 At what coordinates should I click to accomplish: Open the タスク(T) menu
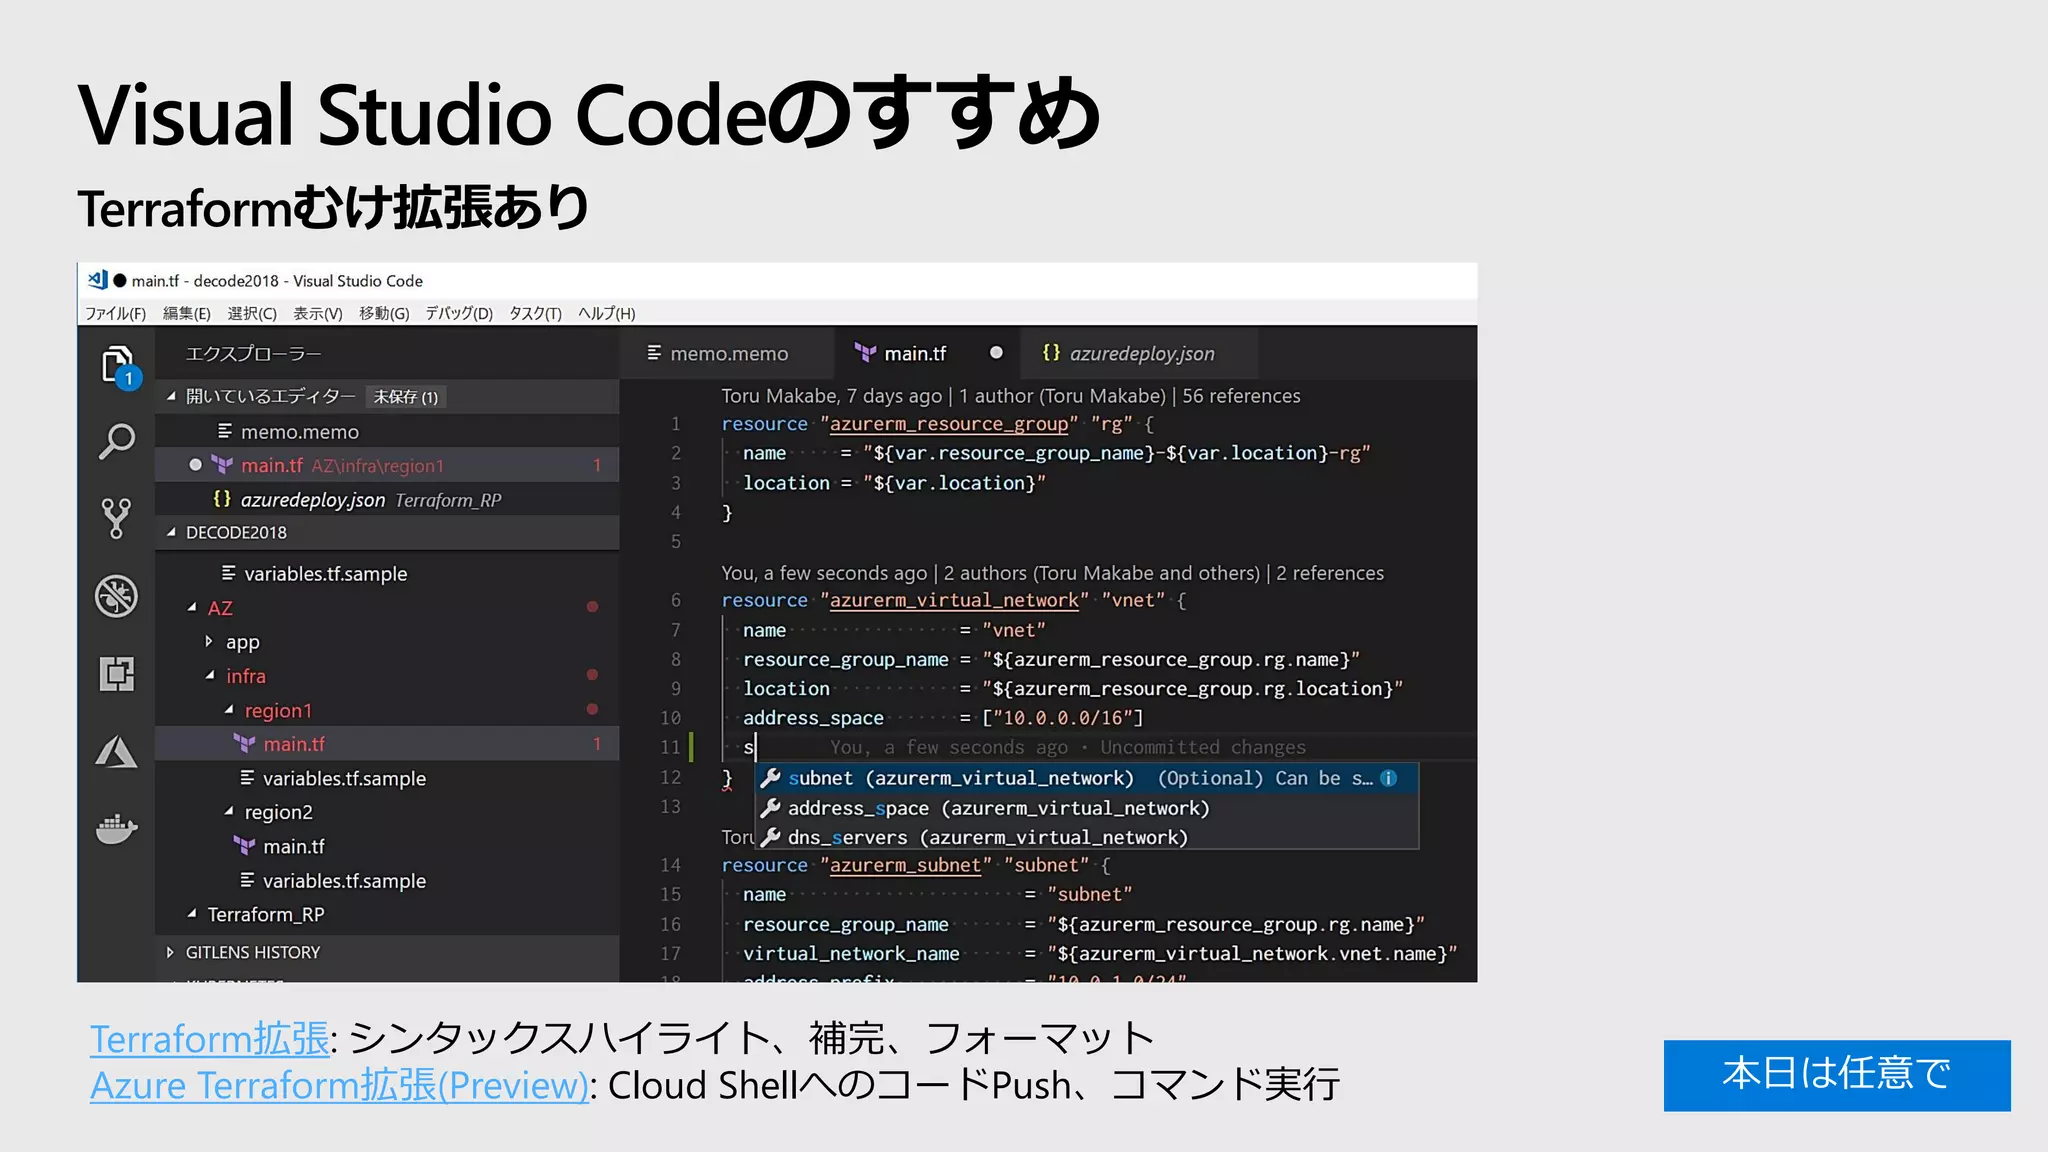535,313
